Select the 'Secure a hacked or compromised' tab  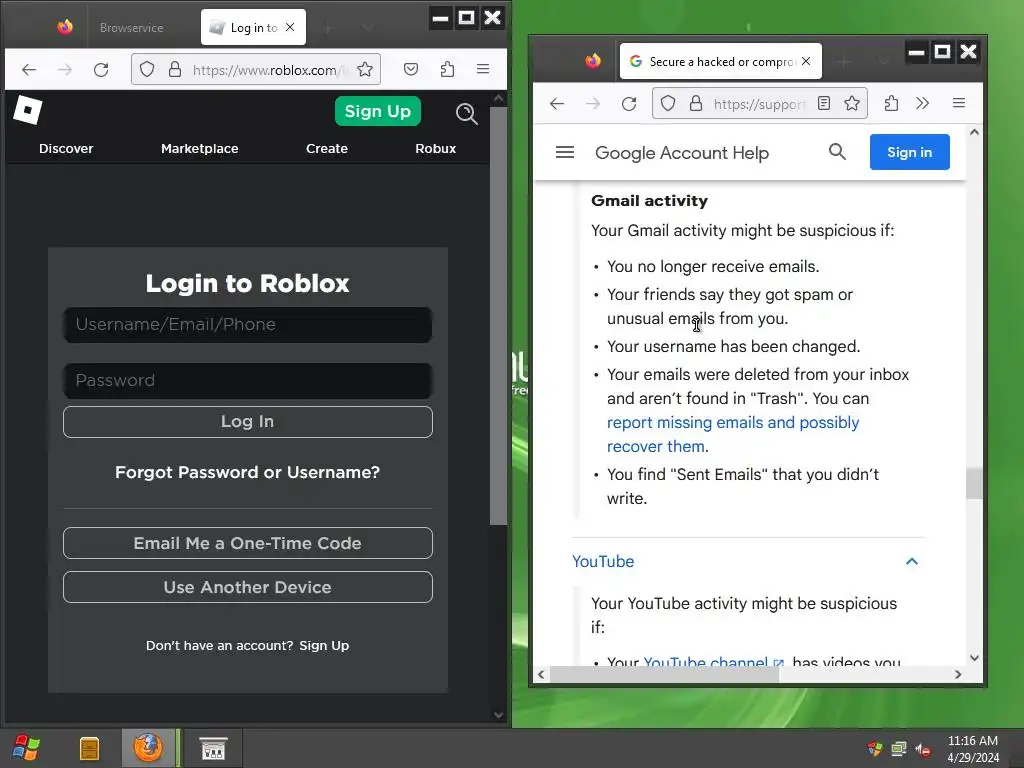[721, 61]
